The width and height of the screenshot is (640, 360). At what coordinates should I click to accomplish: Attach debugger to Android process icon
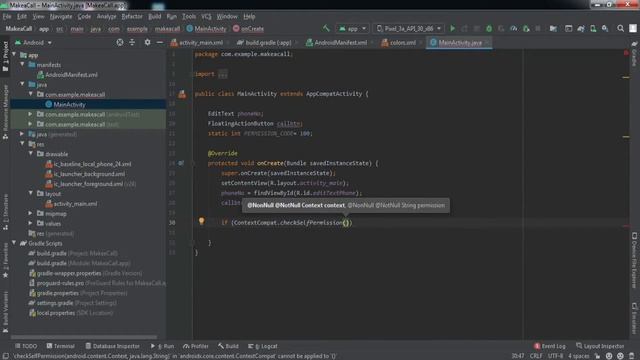[x=526, y=29]
